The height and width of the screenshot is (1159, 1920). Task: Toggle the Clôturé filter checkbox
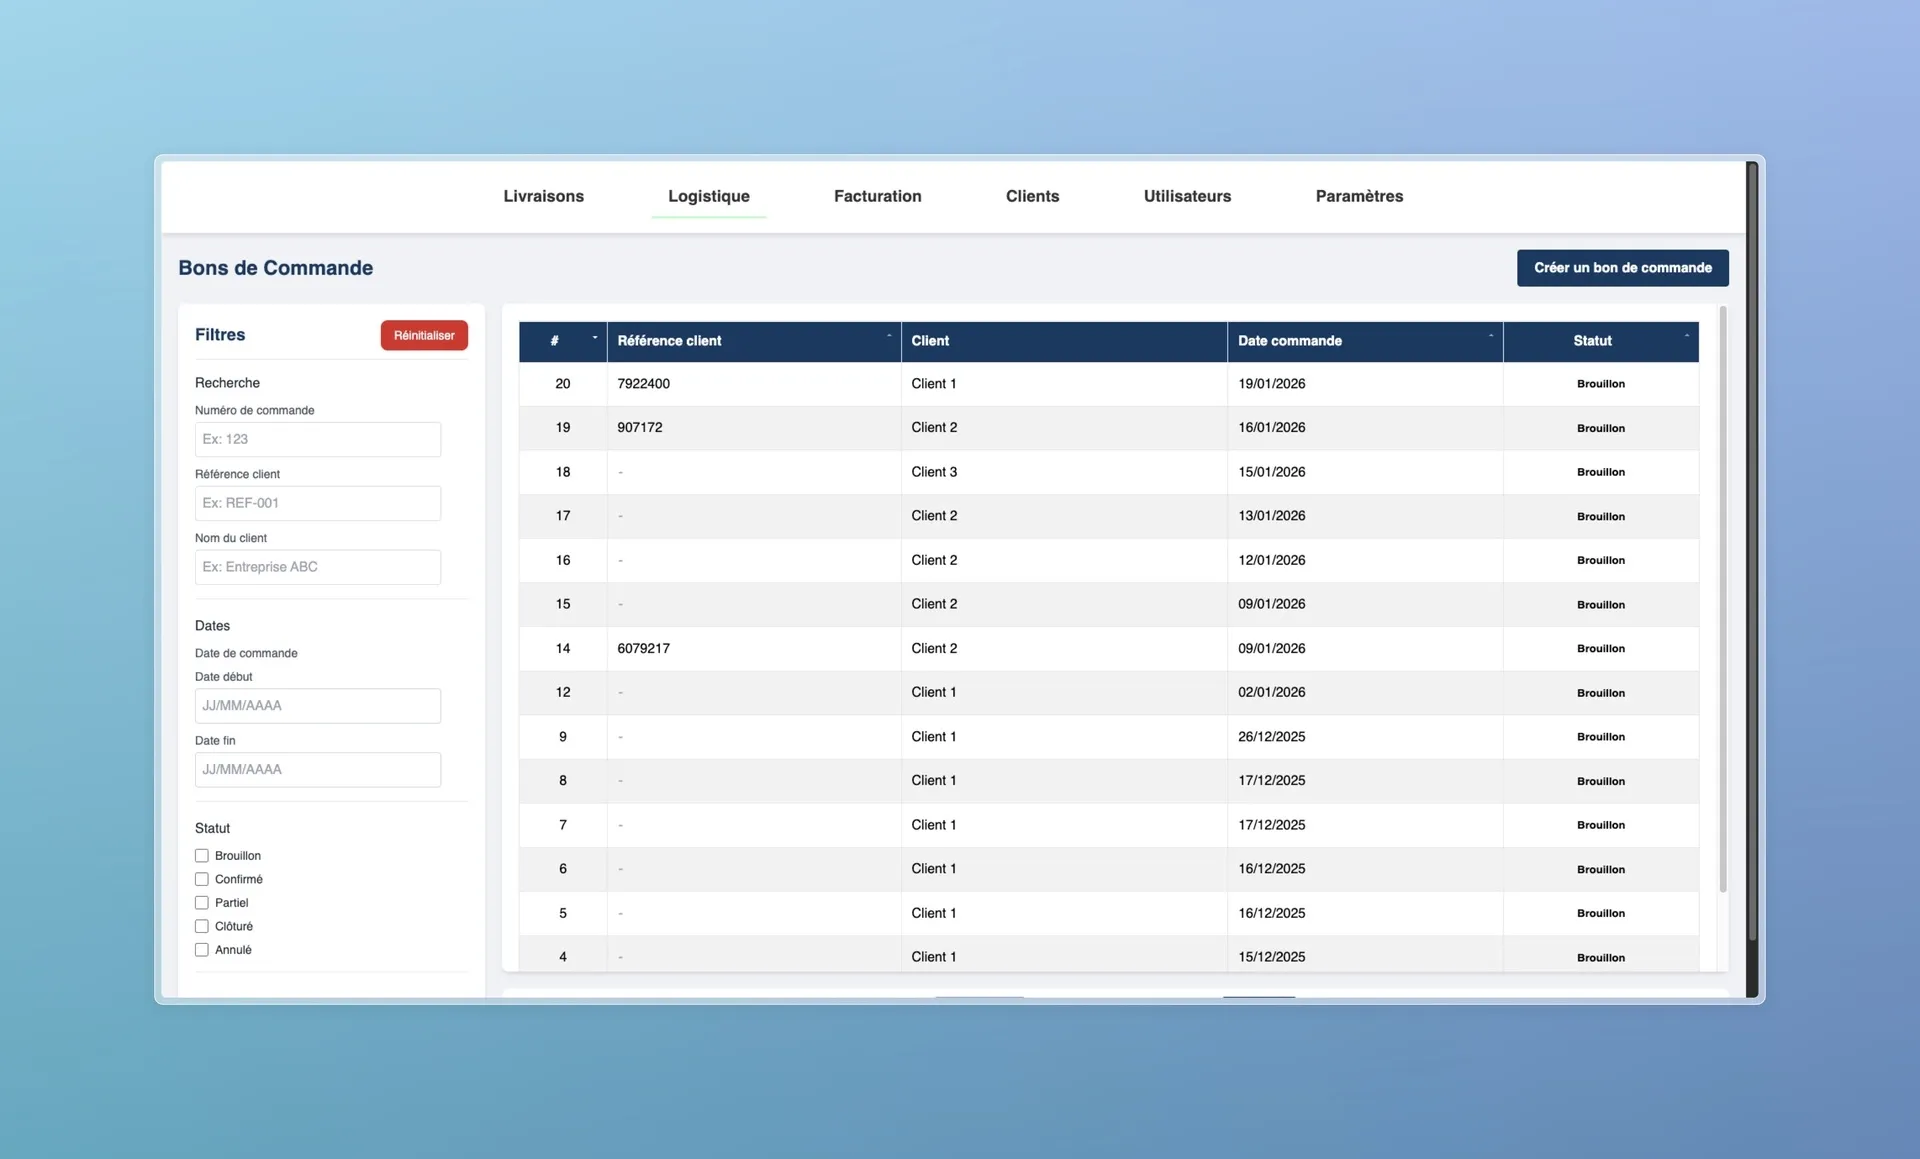(202, 927)
